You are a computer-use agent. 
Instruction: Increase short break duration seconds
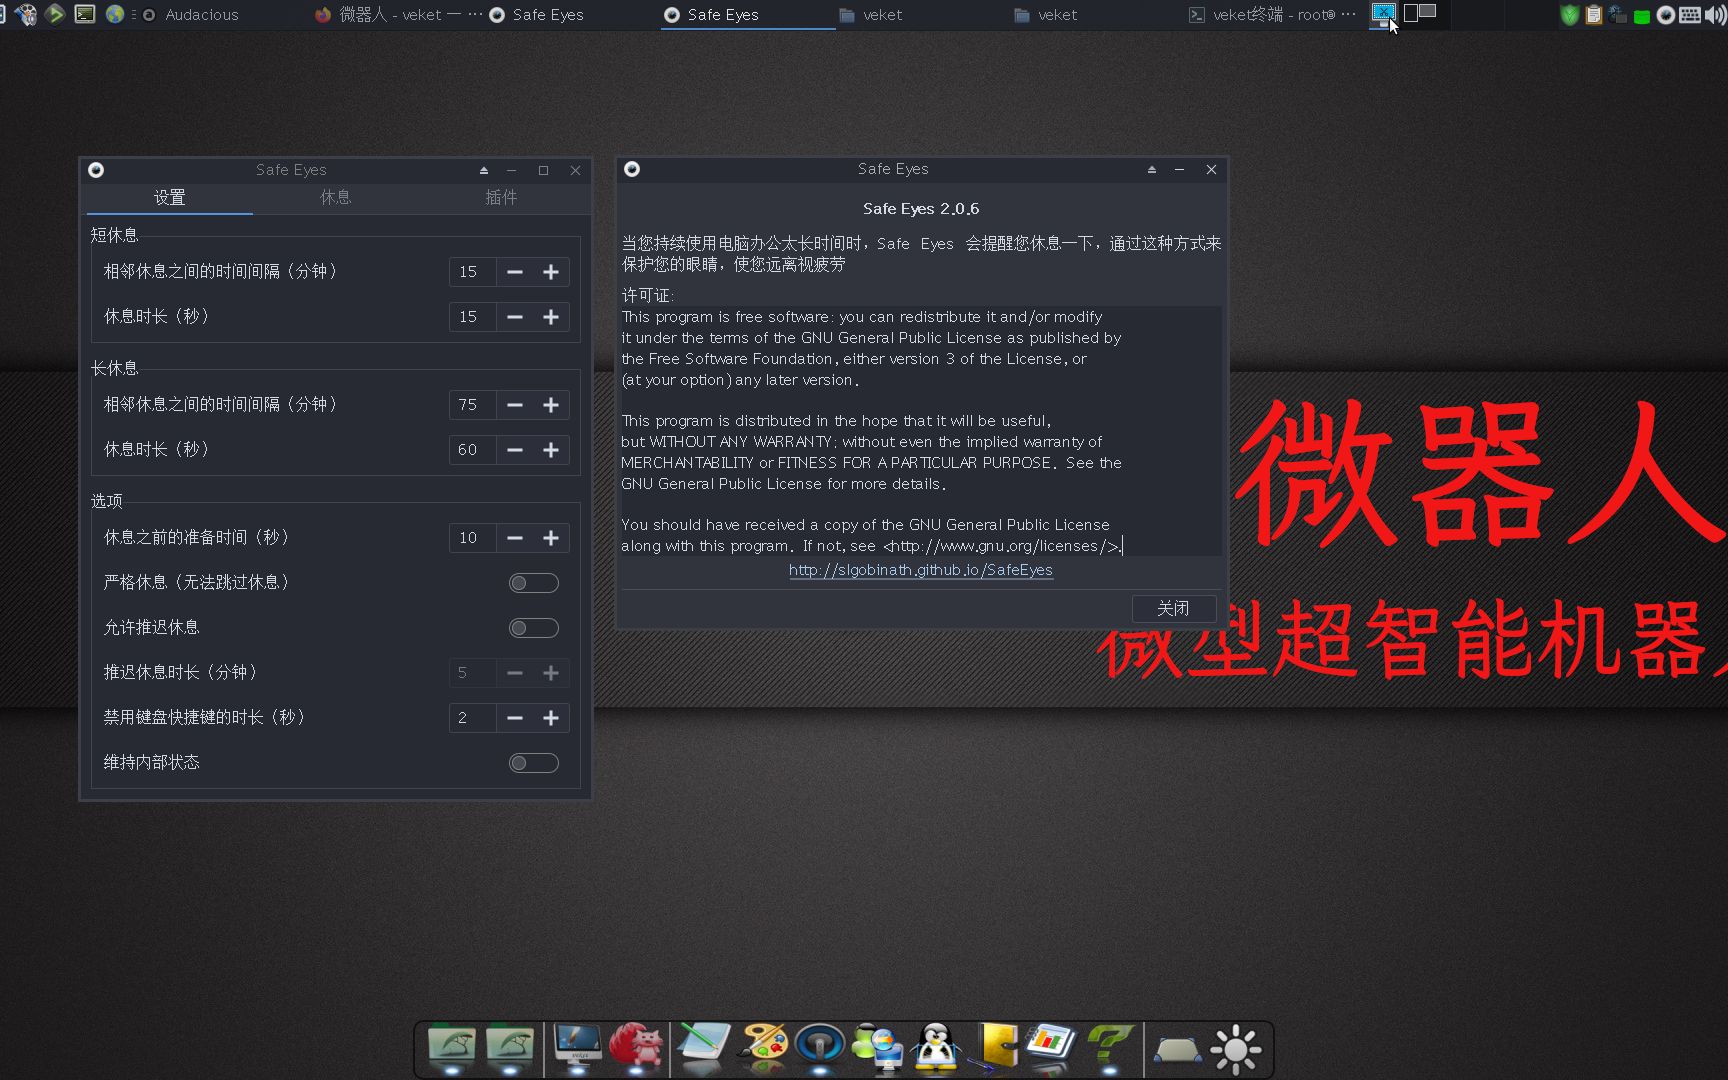point(551,317)
